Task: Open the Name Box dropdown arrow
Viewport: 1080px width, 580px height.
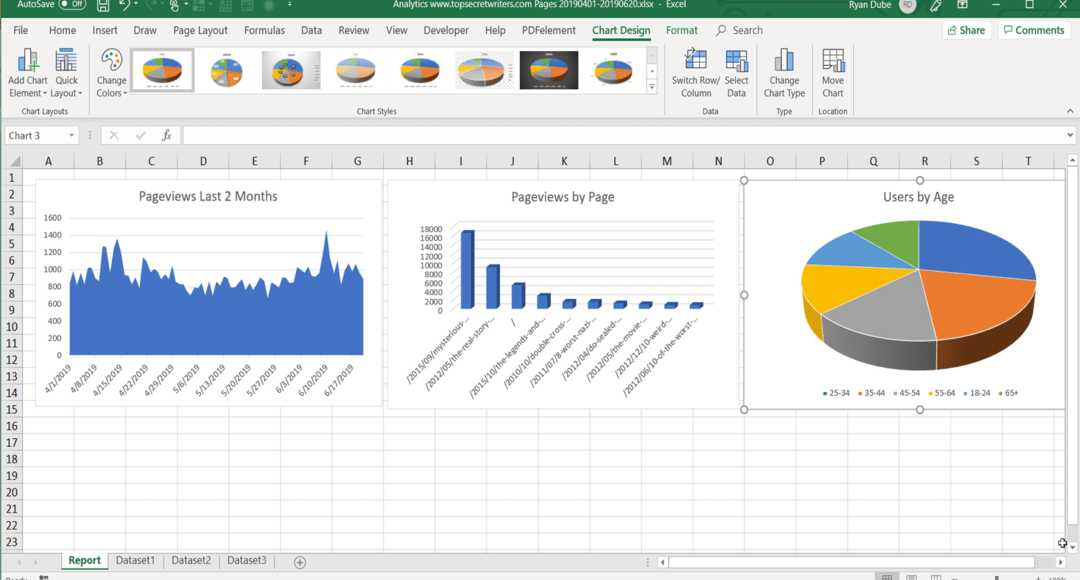Action: 72,135
